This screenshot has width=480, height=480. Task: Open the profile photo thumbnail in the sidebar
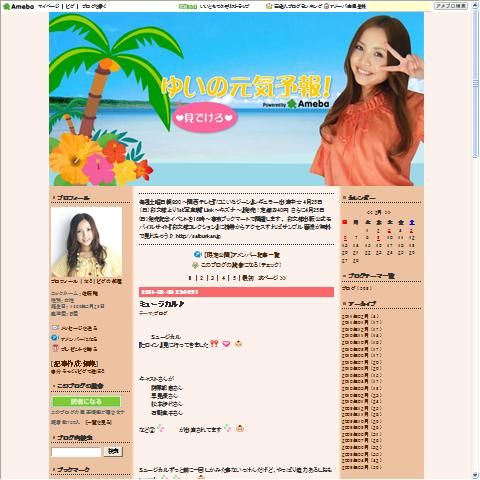tap(86, 242)
